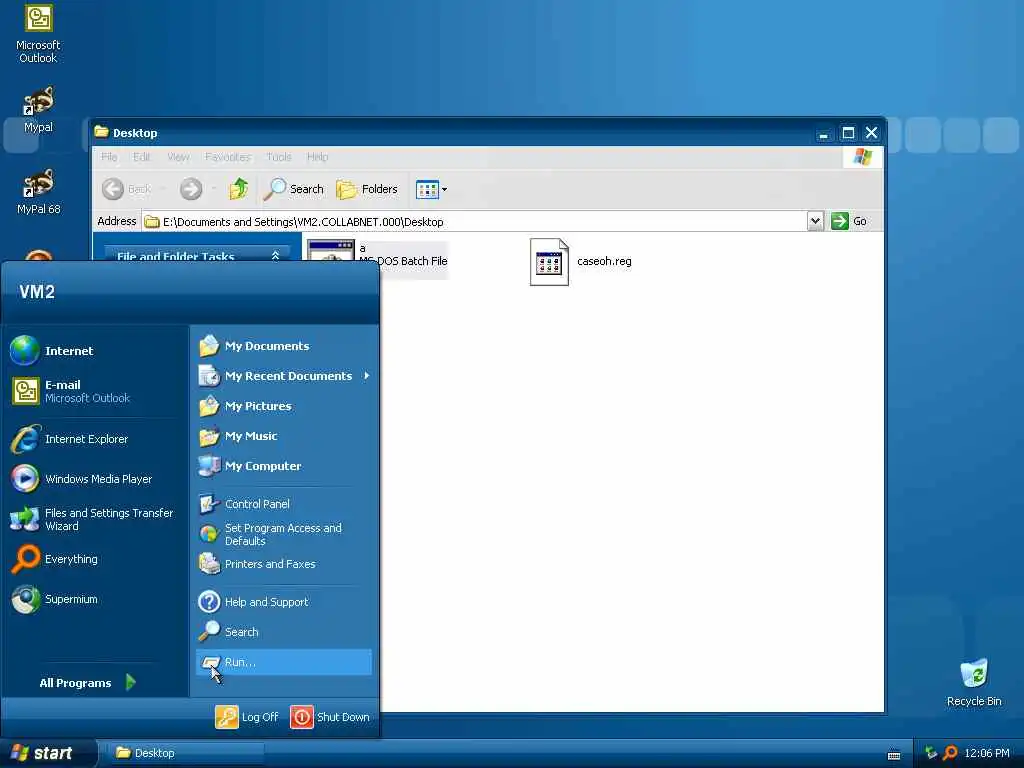Open the View menu

[178, 157]
